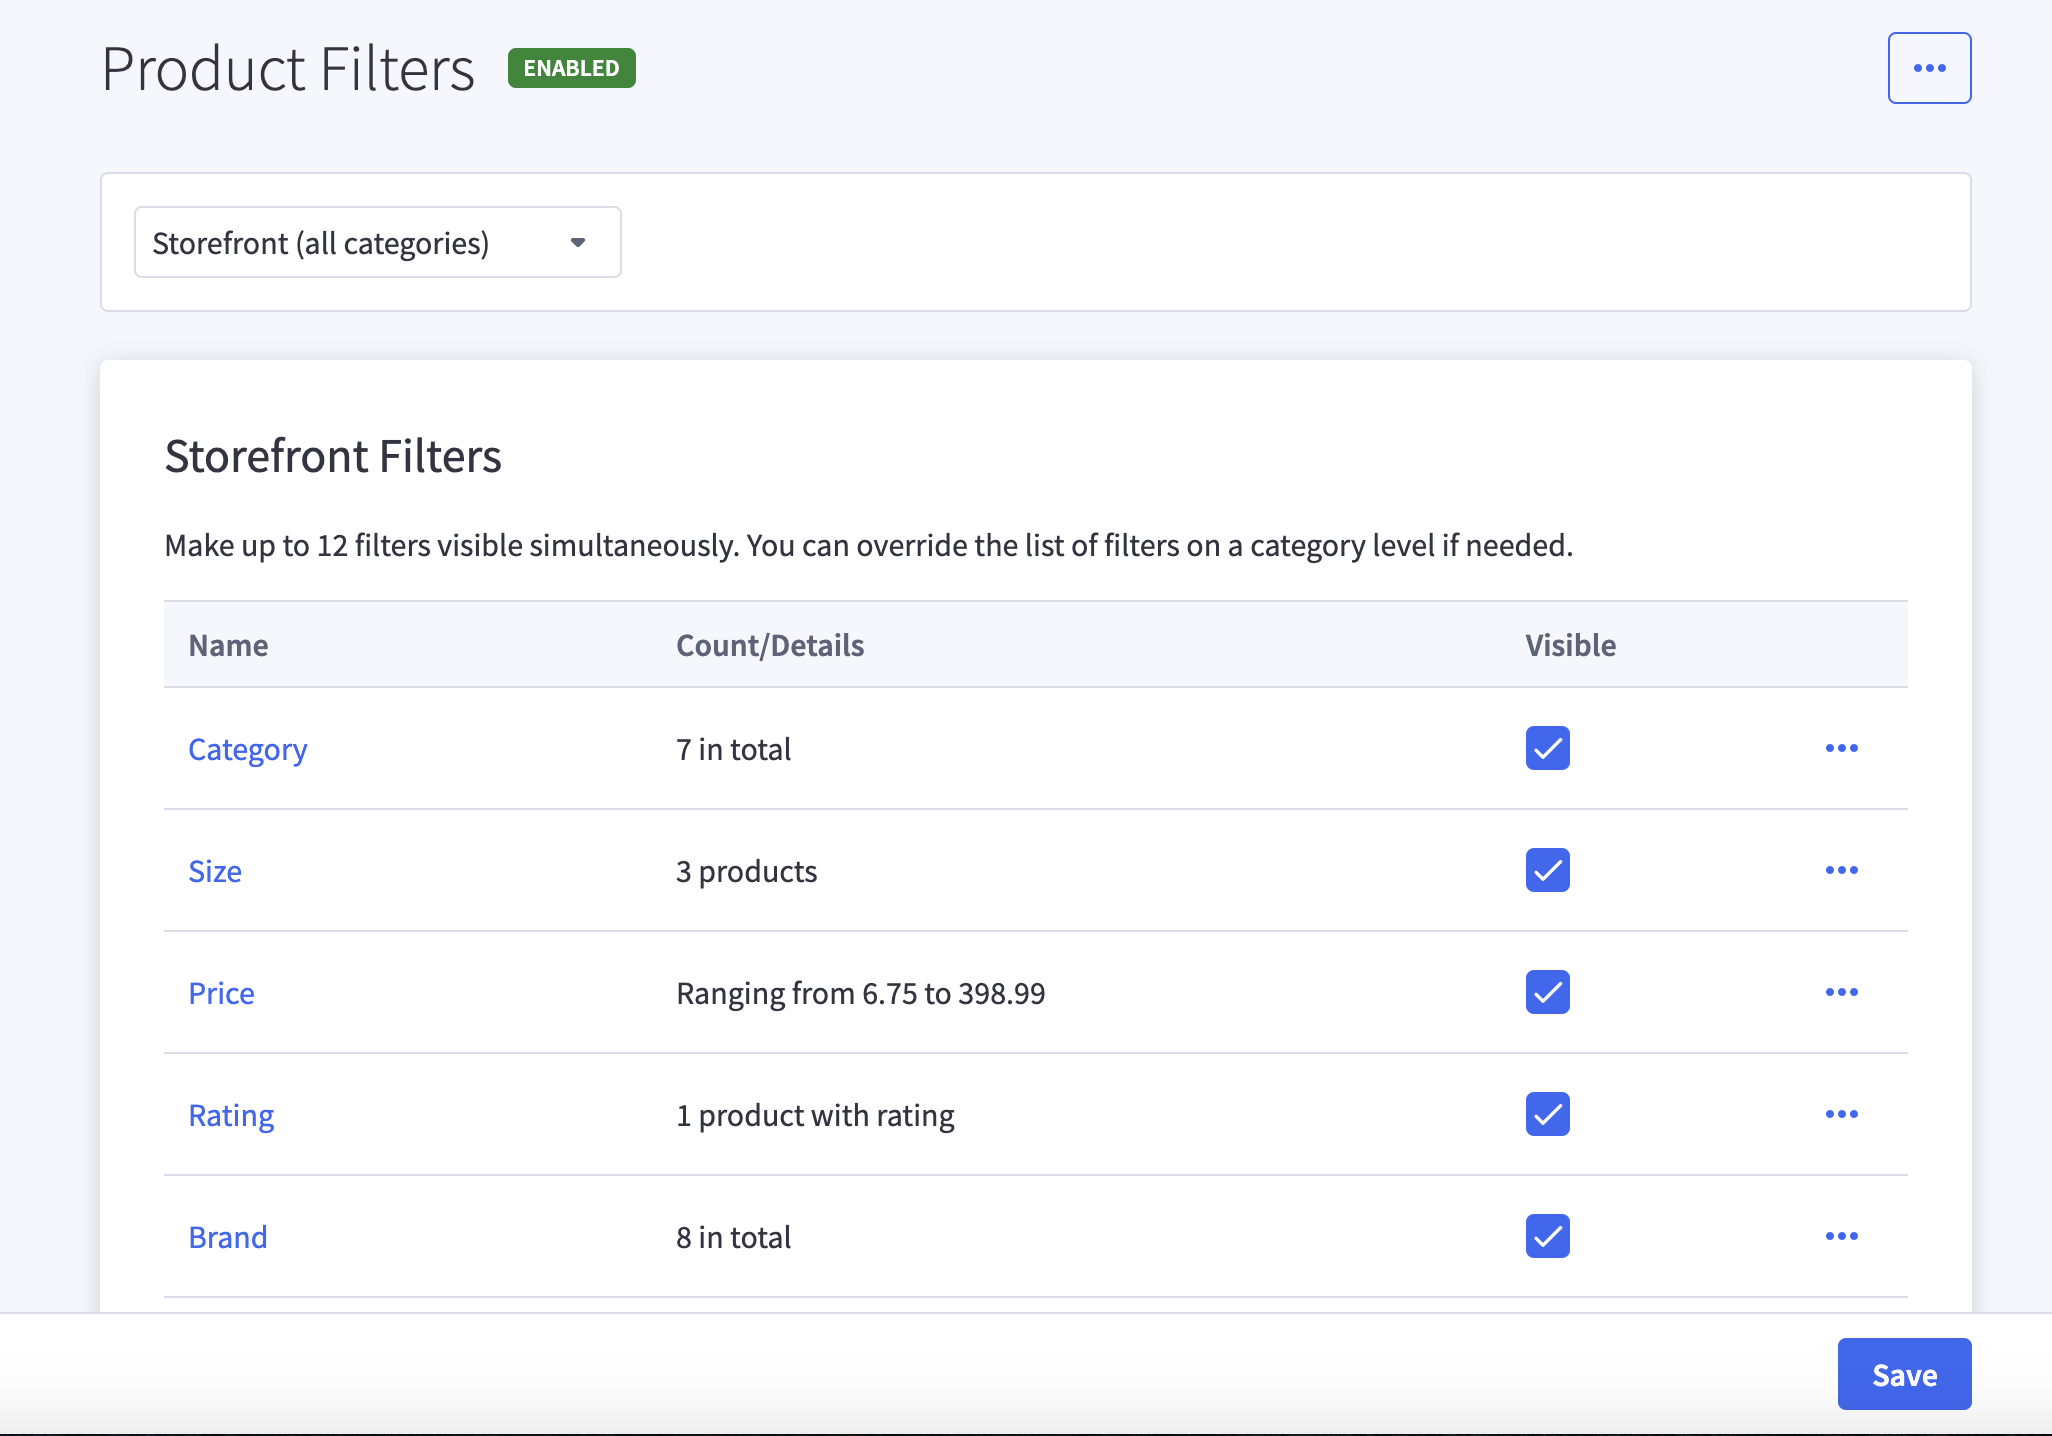Screen dimensions: 2052x1436
Task: Click the ENABLED status badge
Action: (570, 68)
